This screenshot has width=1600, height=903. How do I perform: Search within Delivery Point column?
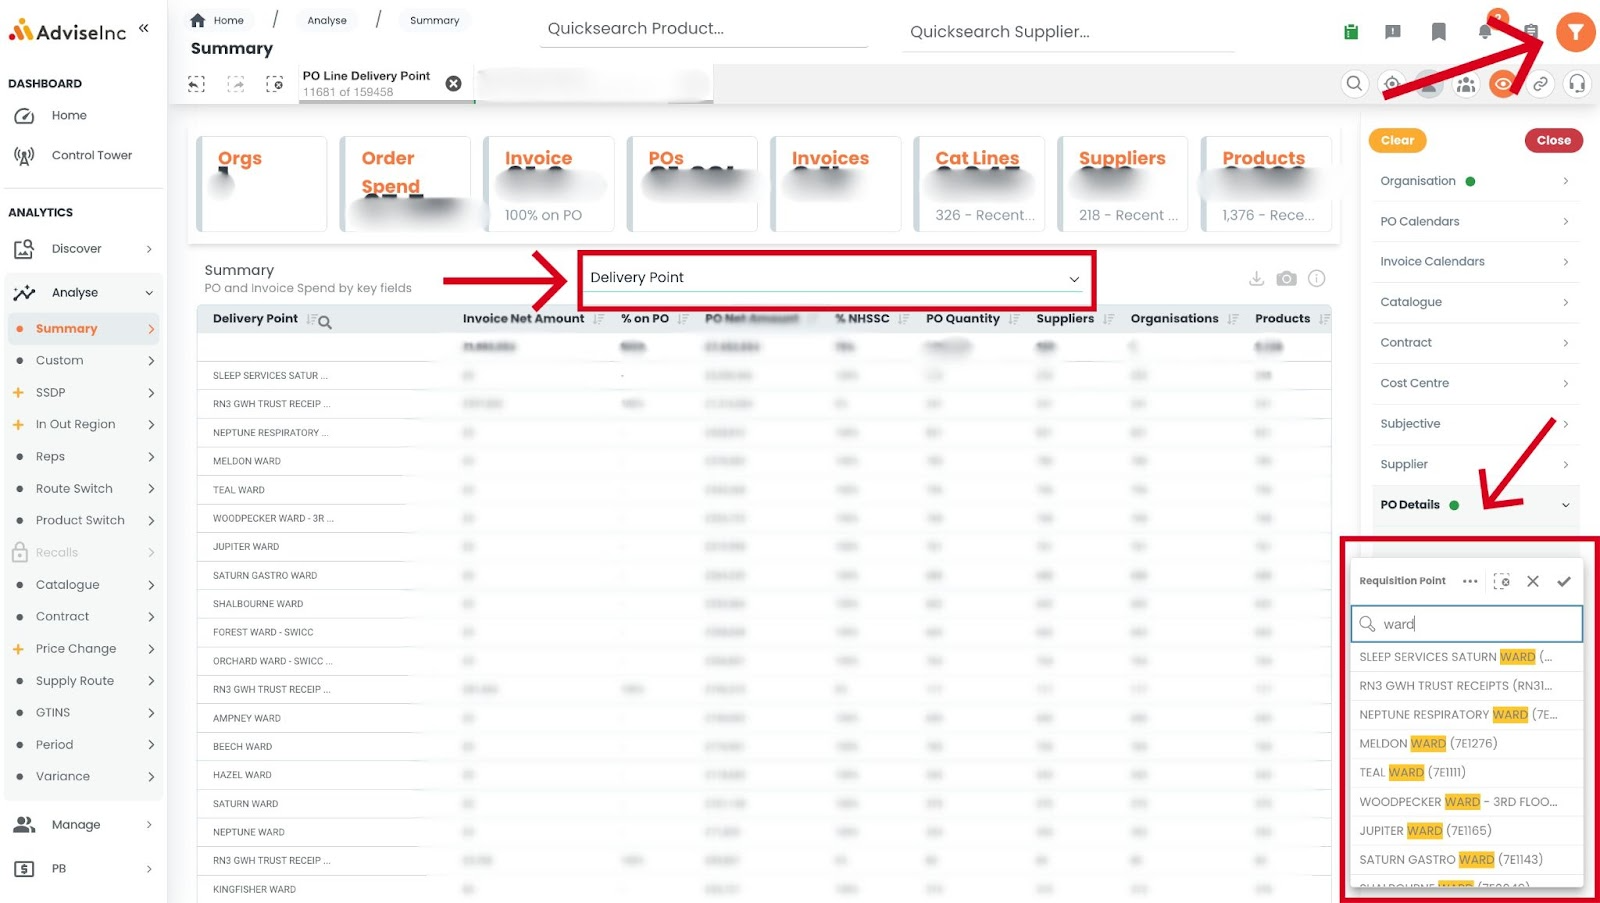[325, 322]
